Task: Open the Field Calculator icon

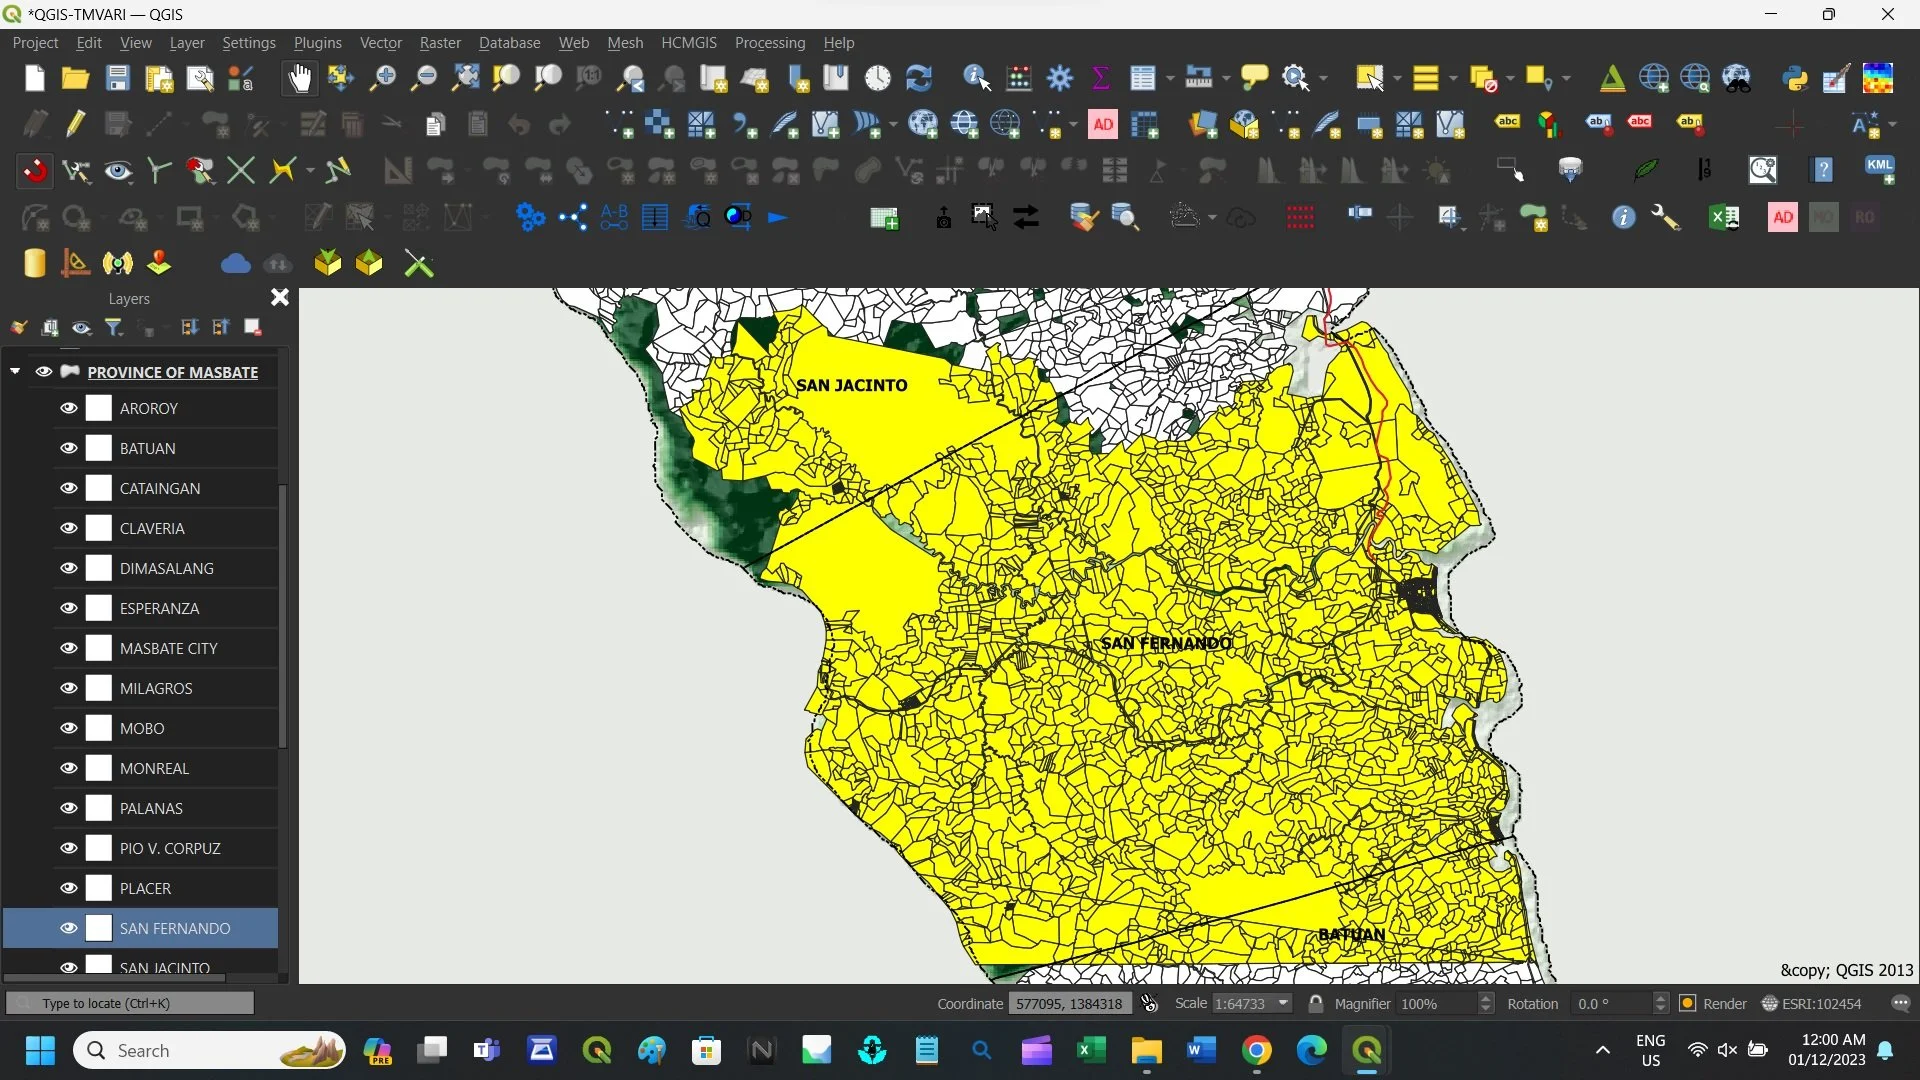Action: [x=1019, y=78]
